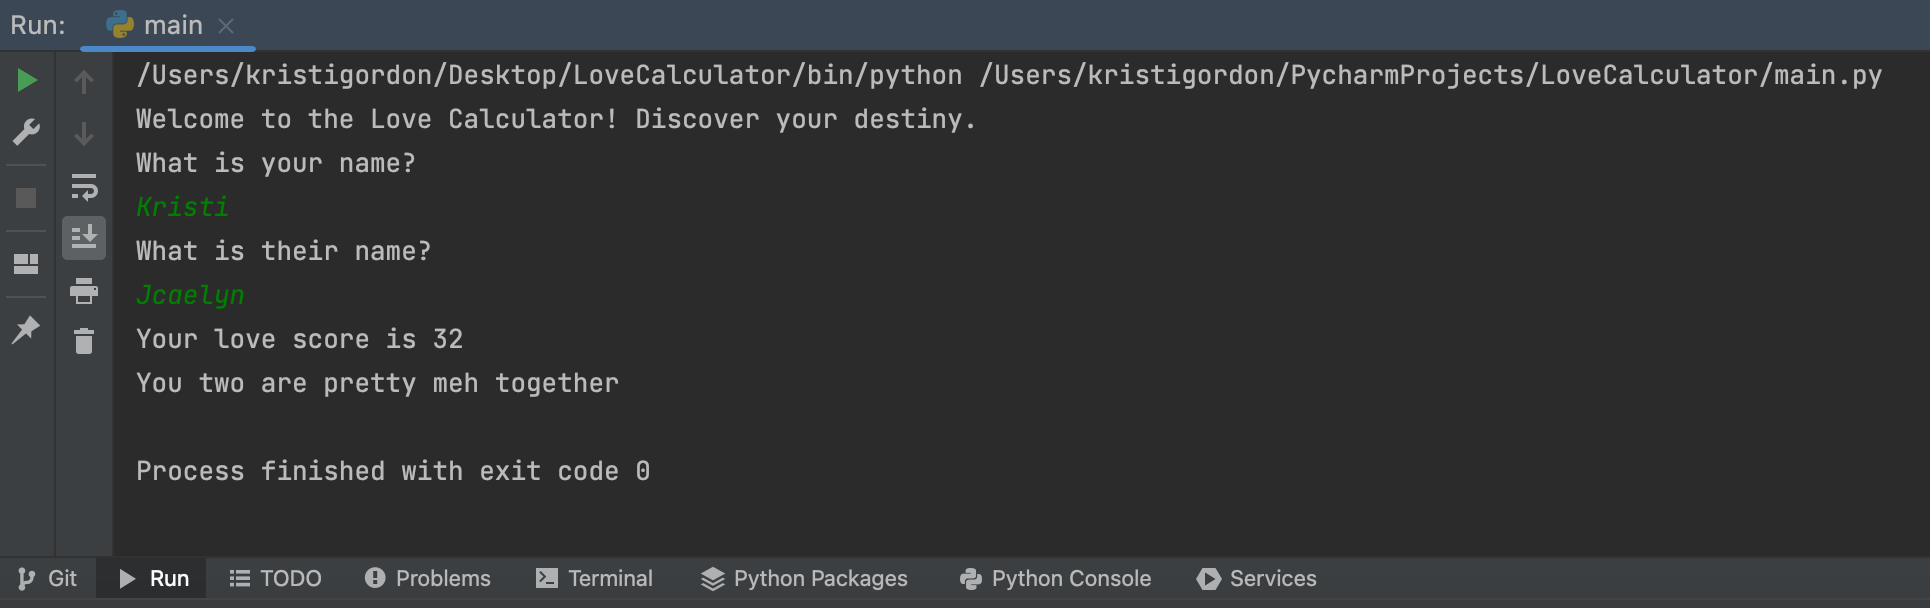Select the Stop process icon

pyautogui.click(x=27, y=197)
